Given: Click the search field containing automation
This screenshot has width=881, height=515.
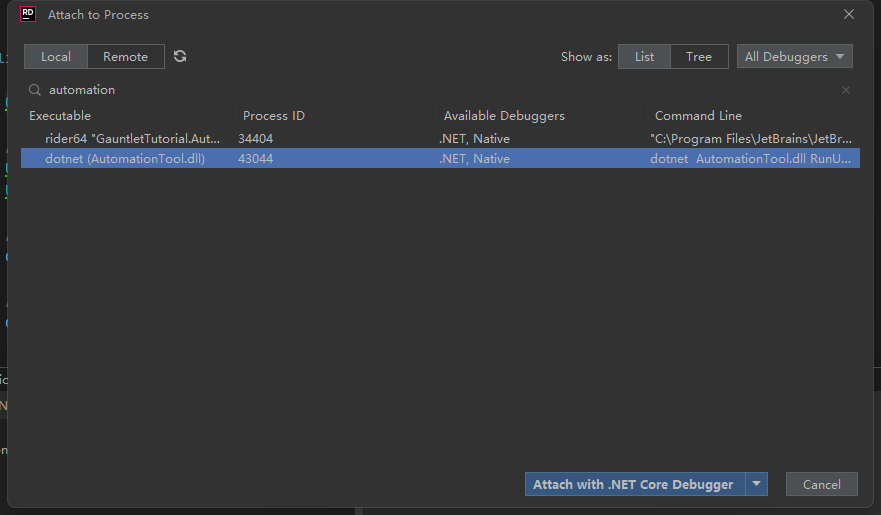Looking at the screenshot, I should coord(400,90).
